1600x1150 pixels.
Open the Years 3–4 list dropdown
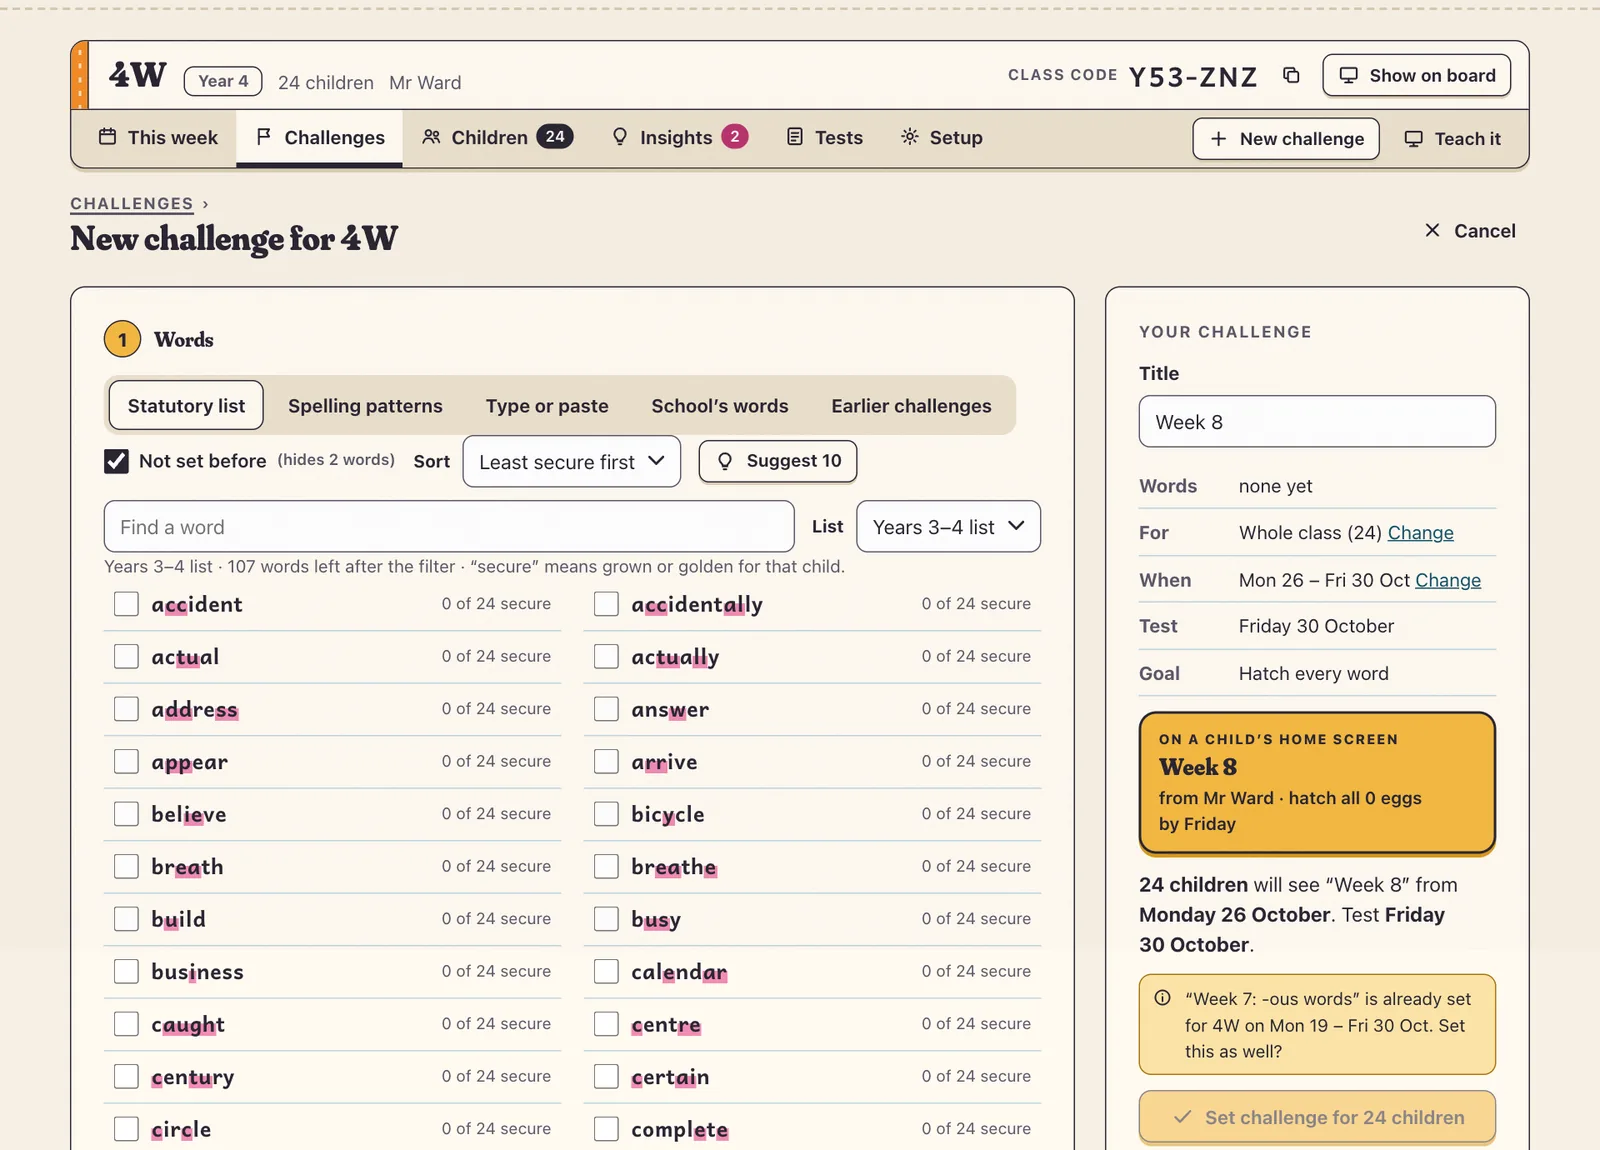pyautogui.click(x=948, y=527)
